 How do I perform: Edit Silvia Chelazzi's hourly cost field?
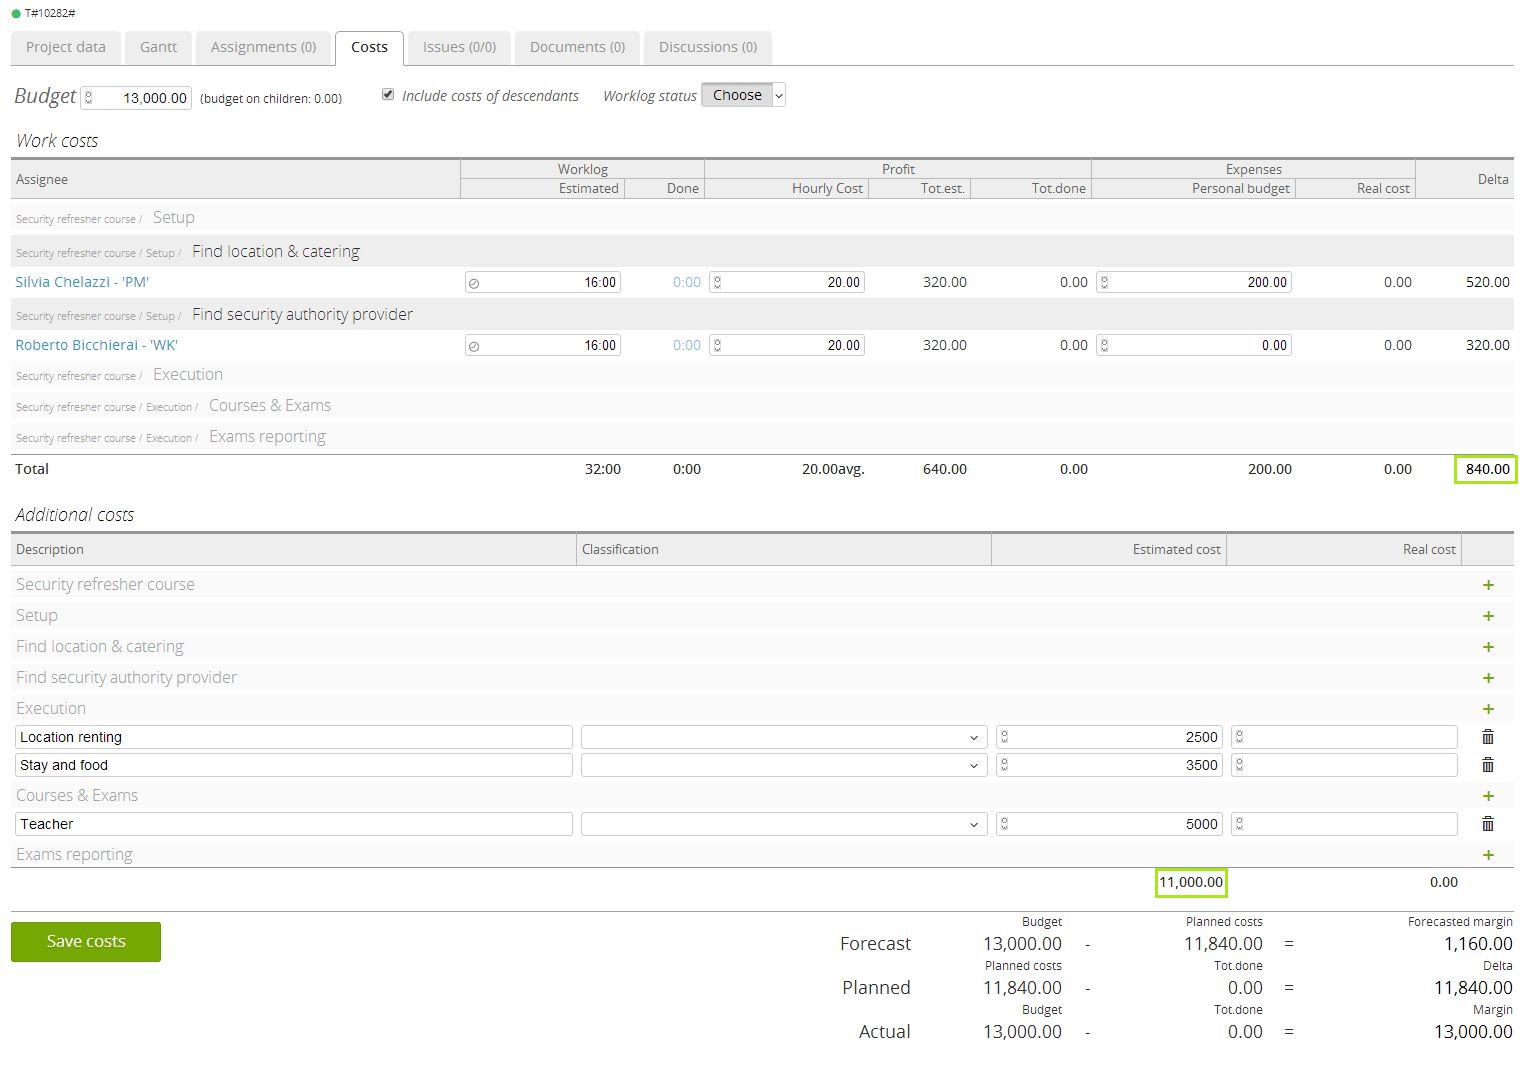(x=787, y=282)
